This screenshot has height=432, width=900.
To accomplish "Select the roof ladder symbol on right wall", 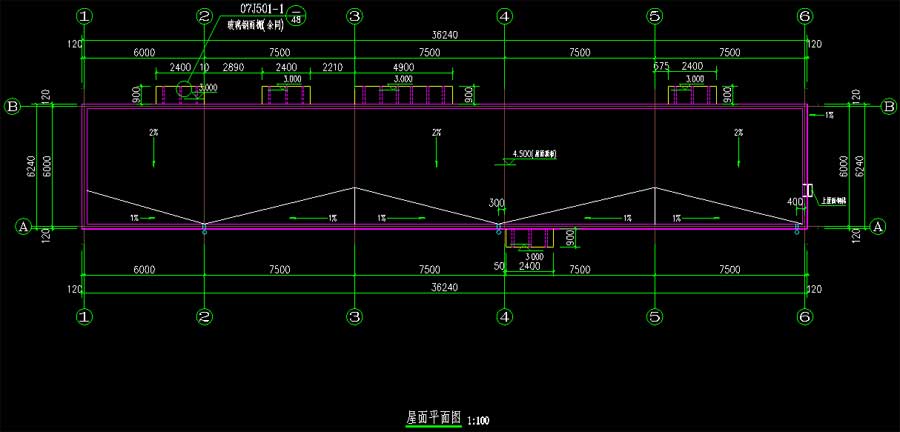I will 808,190.
